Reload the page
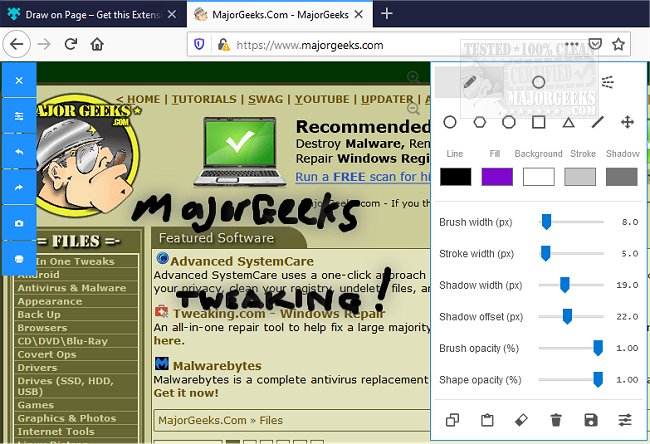Screen dimensions: 650x444 [x=71, y=44]
